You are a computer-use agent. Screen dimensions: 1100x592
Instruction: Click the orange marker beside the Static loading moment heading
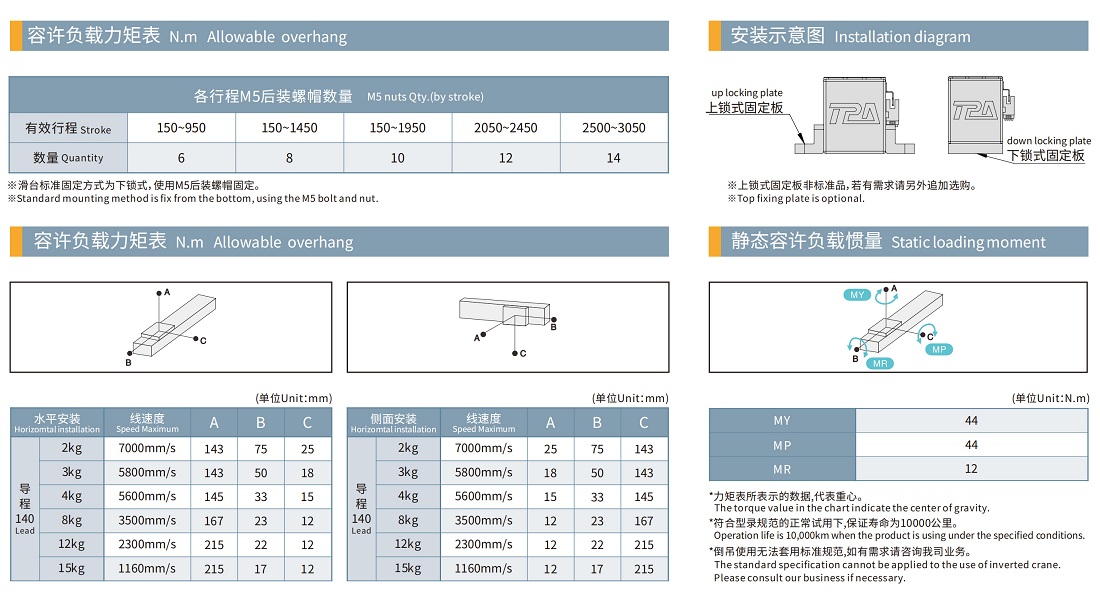click(715, 241)
